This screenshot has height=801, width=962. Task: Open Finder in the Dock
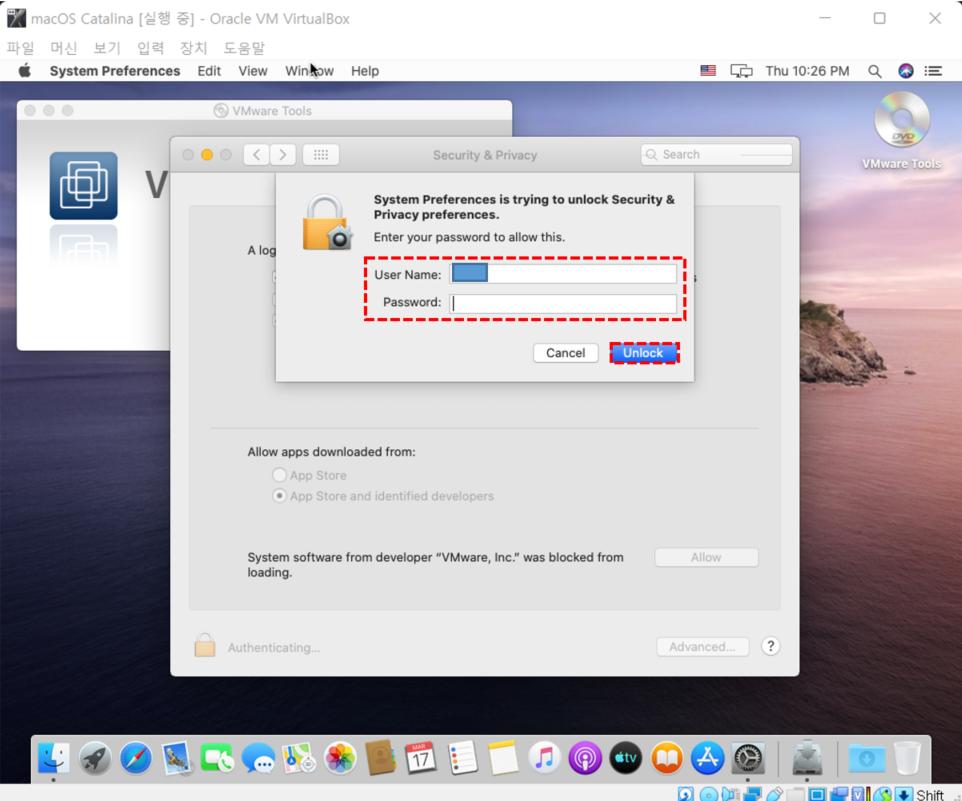point(54,758)
